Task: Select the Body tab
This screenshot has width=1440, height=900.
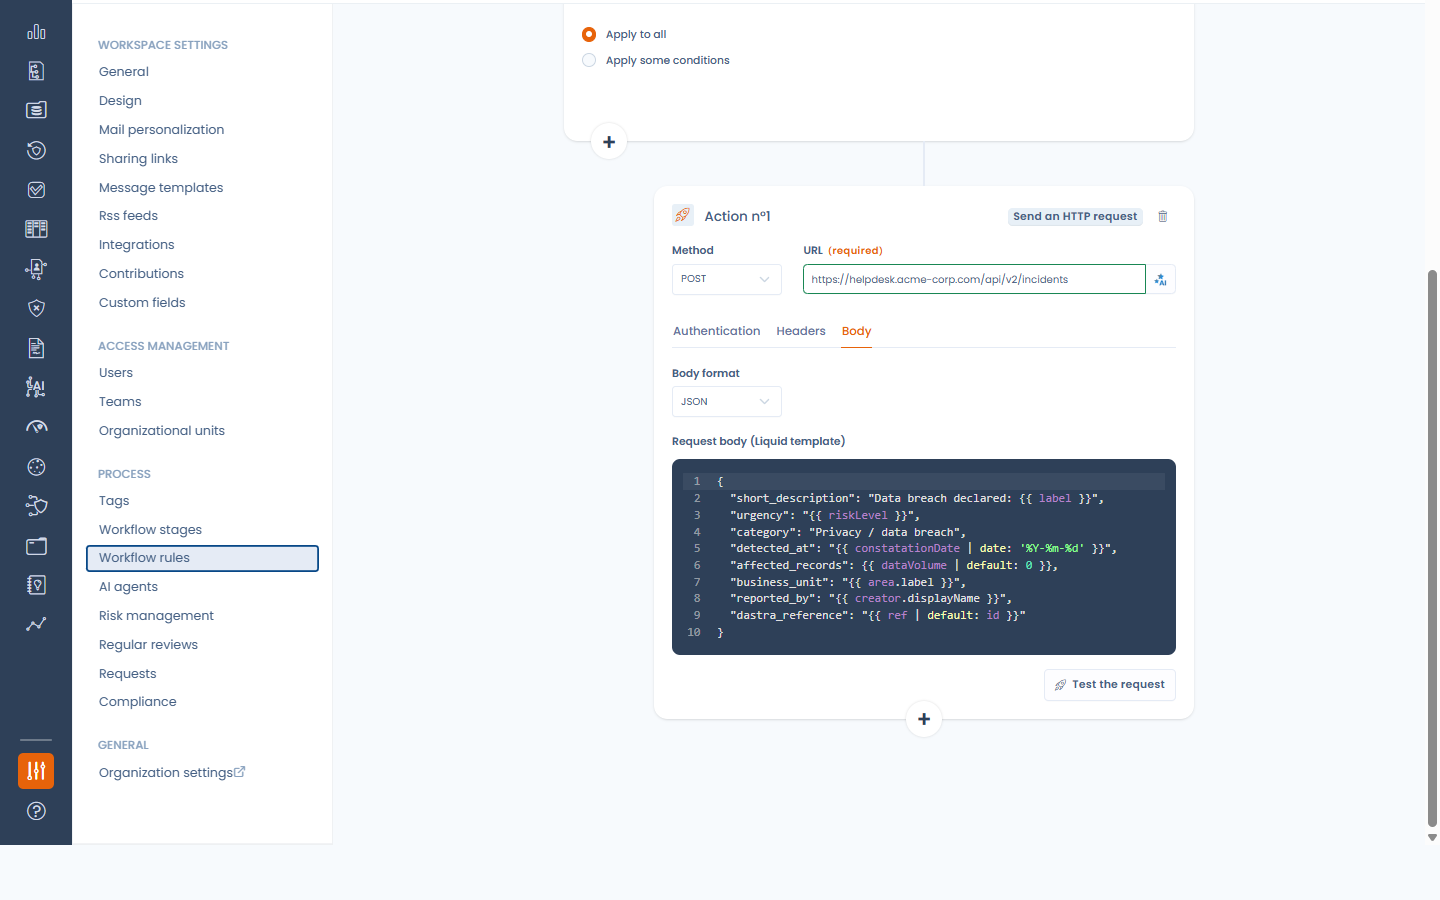Action: point(856,331)
